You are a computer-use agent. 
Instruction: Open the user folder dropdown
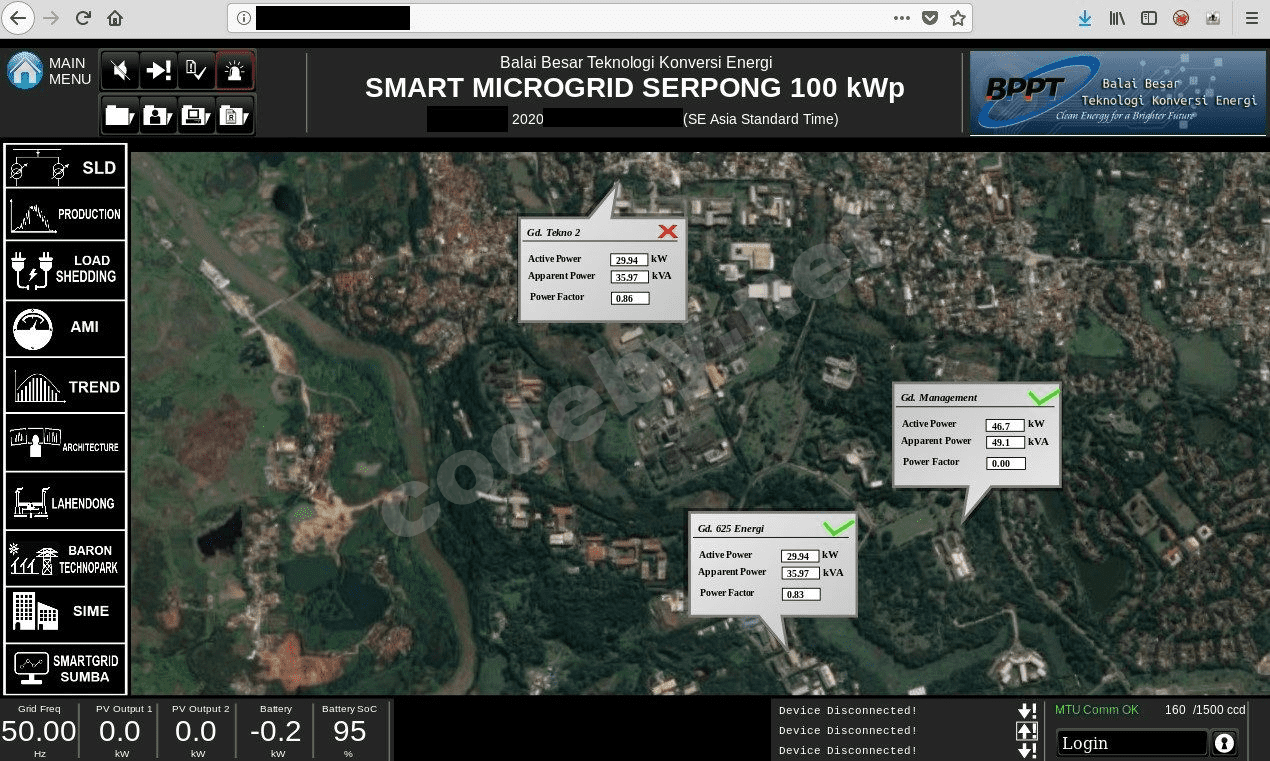[158, 116]
